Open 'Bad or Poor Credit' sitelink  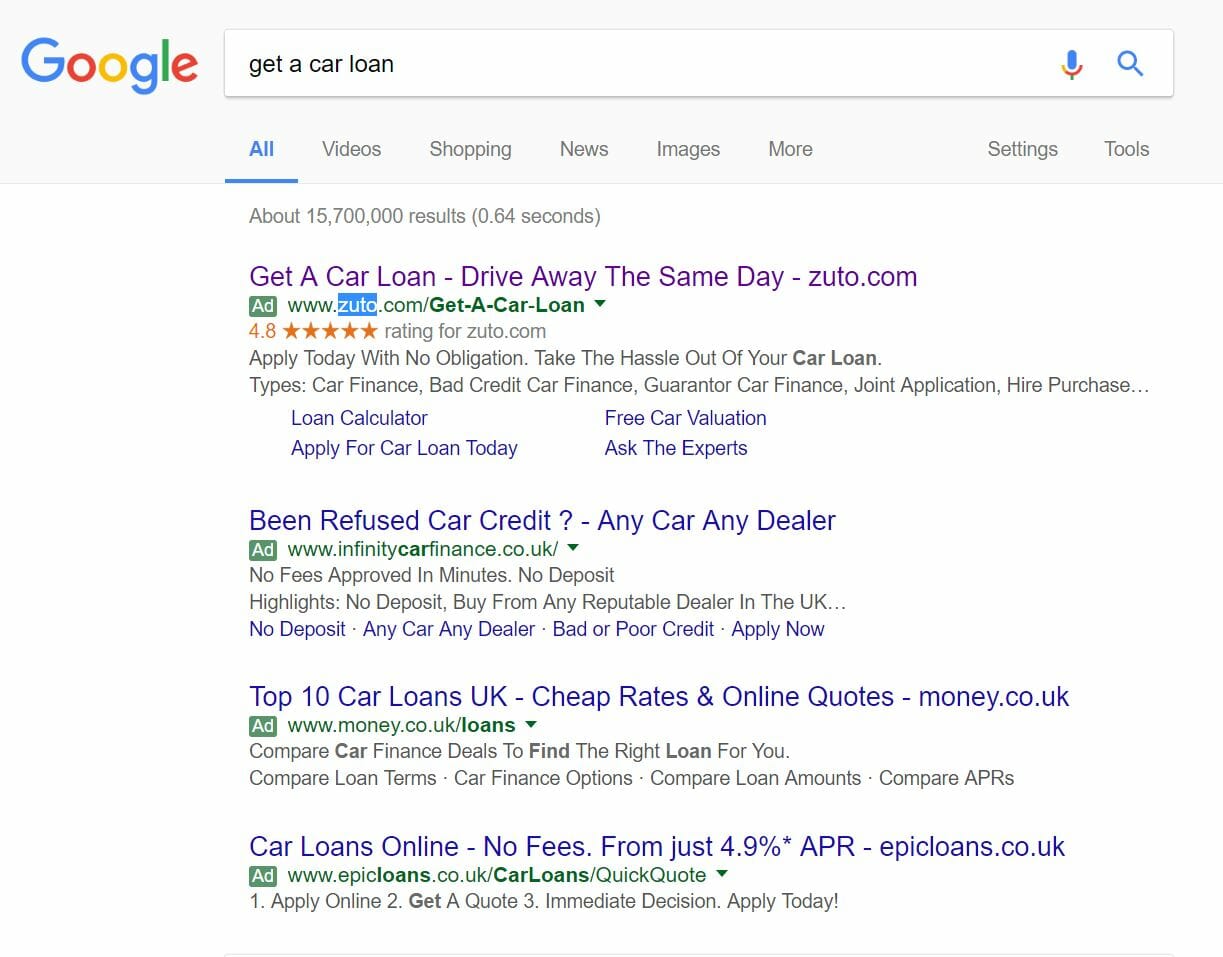click(633, 629)
